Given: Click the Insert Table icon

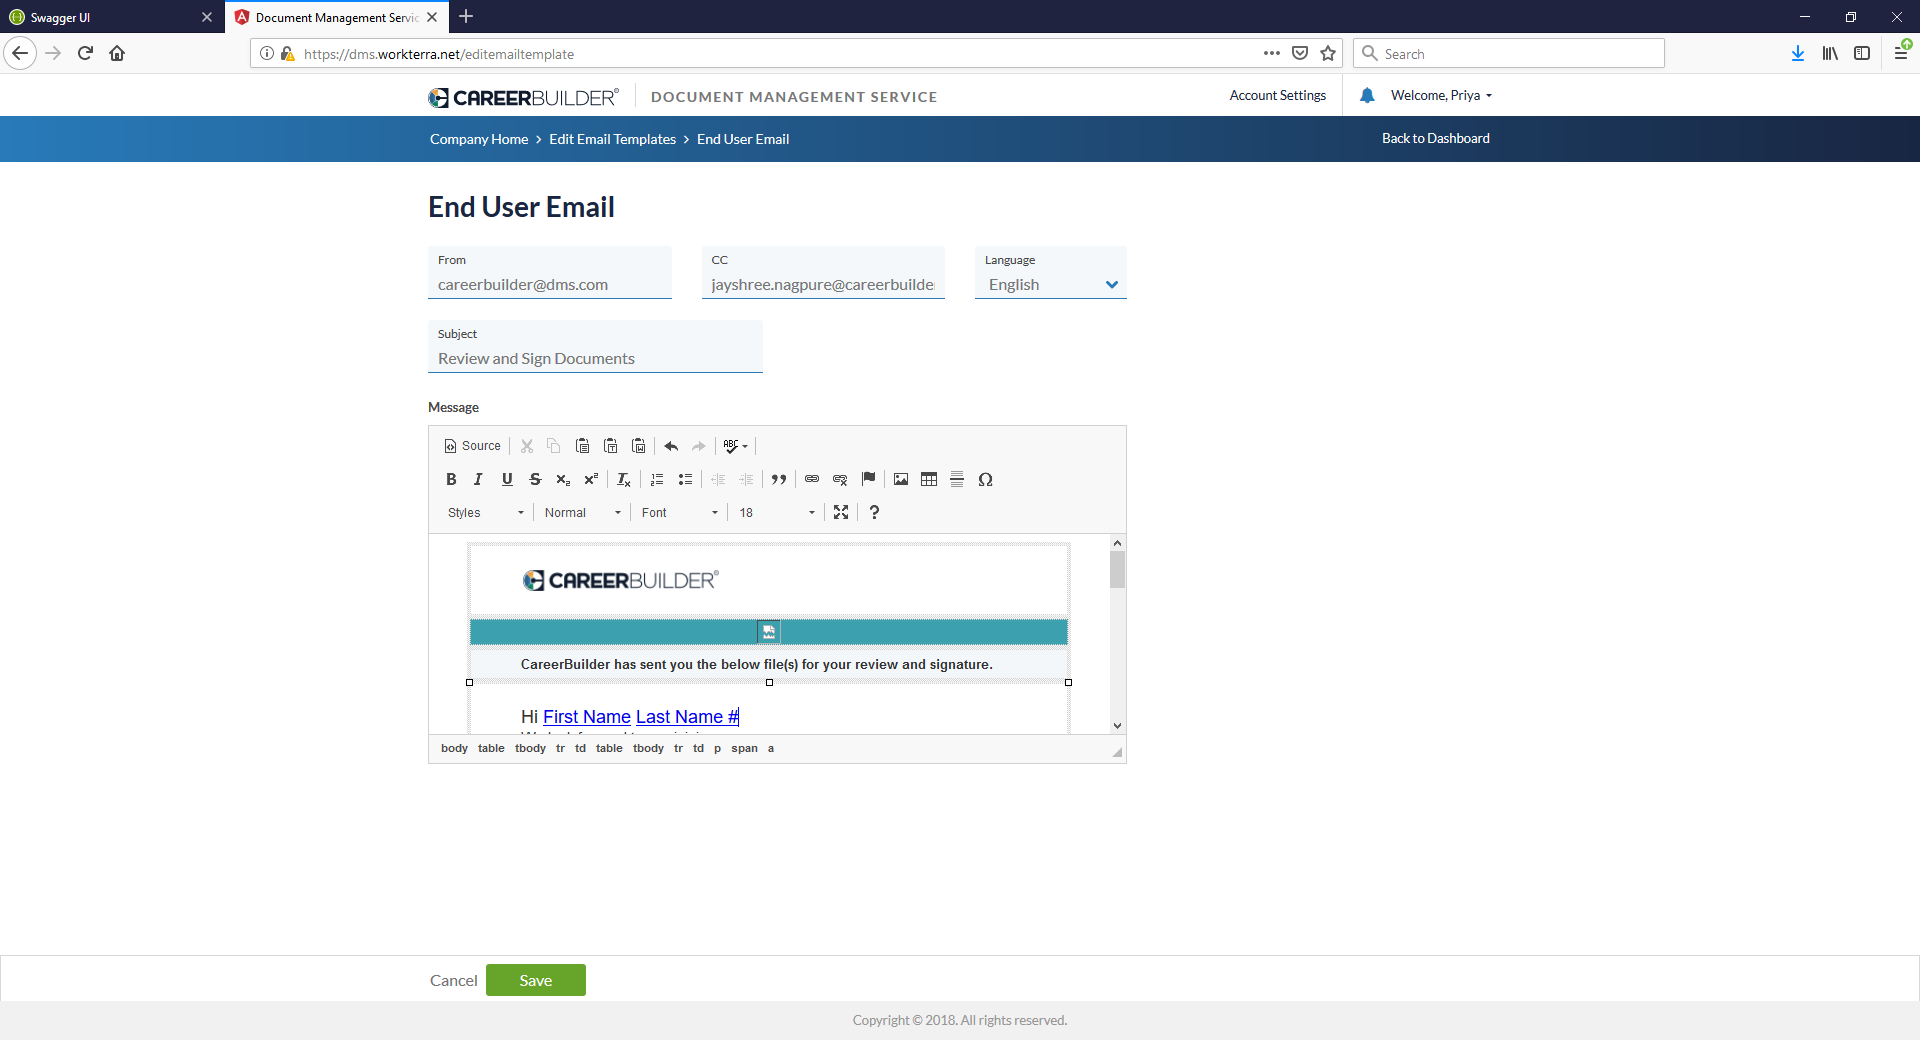Looking at the screenshot, I should coord(929,479).
